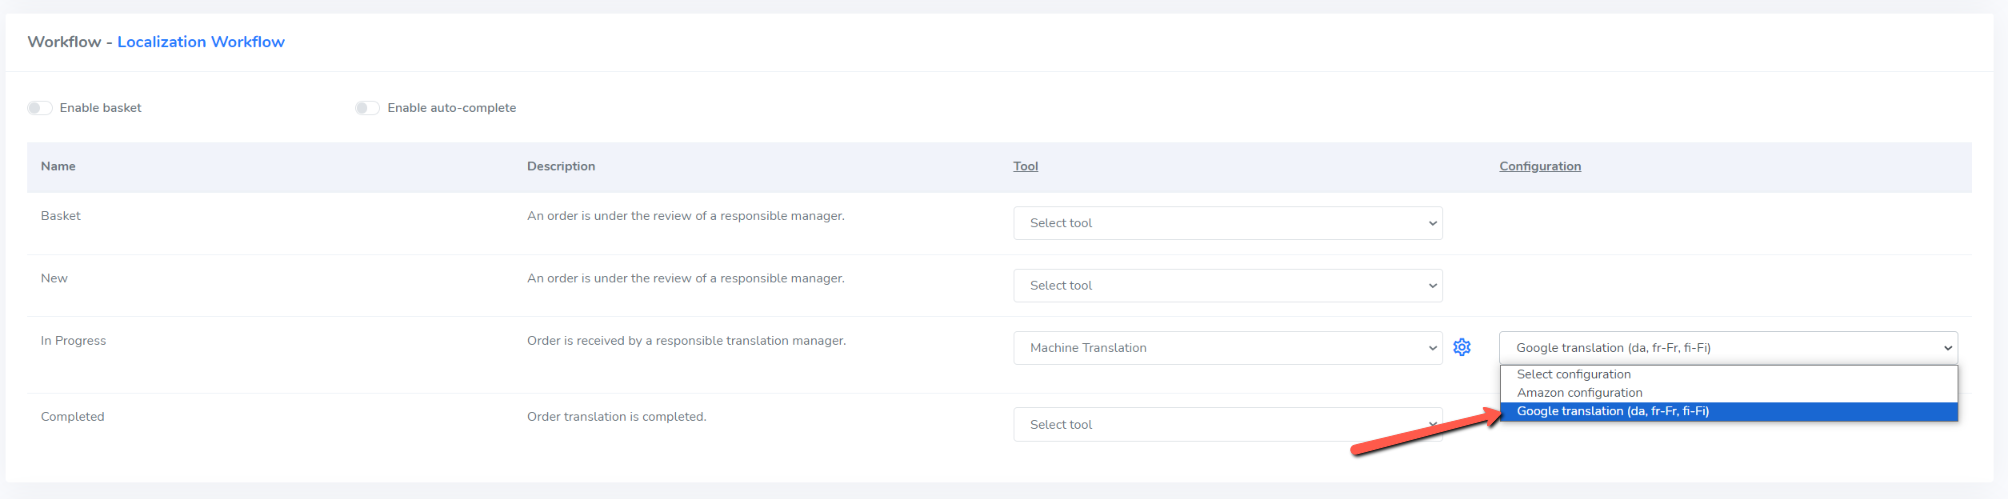Click the Configuration column header
Image resolution: width=2008 pixels, height=499 pixels.
click(x=1540, y=166)
